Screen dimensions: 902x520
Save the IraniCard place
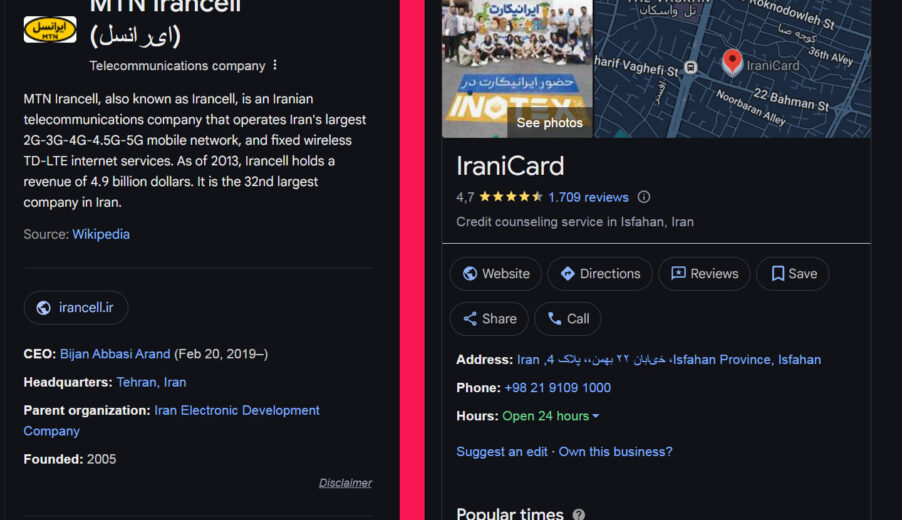point(793,274)
